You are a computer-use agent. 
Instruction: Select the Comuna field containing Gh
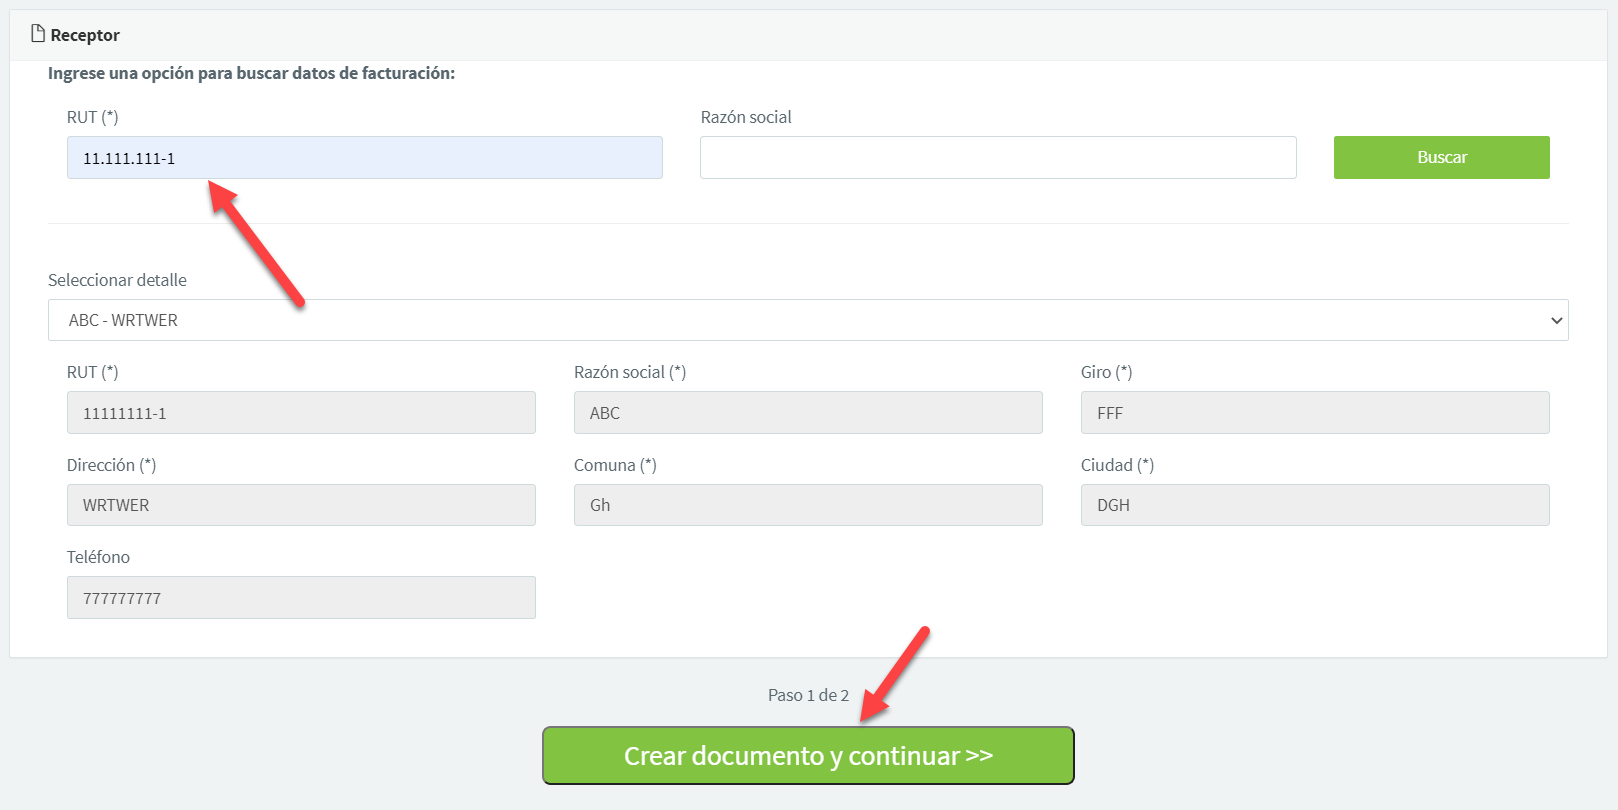[x=807, y=505]
